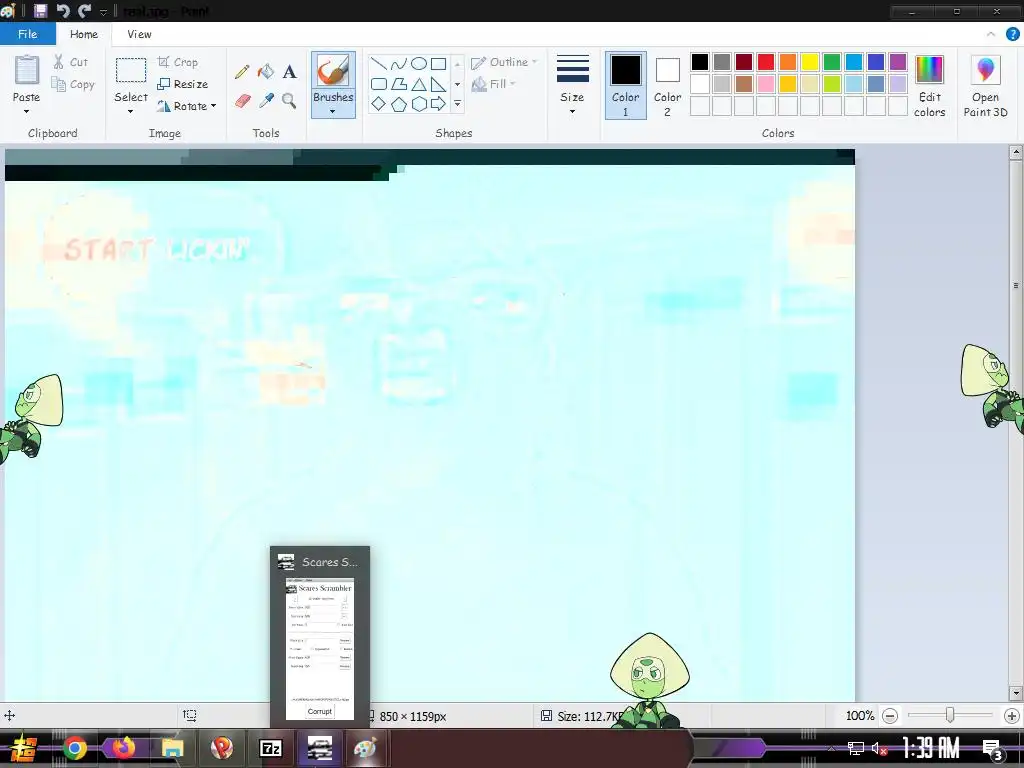Select the Text tool
The width and height of the screenshot is (1024, 768).
[289, 71]
